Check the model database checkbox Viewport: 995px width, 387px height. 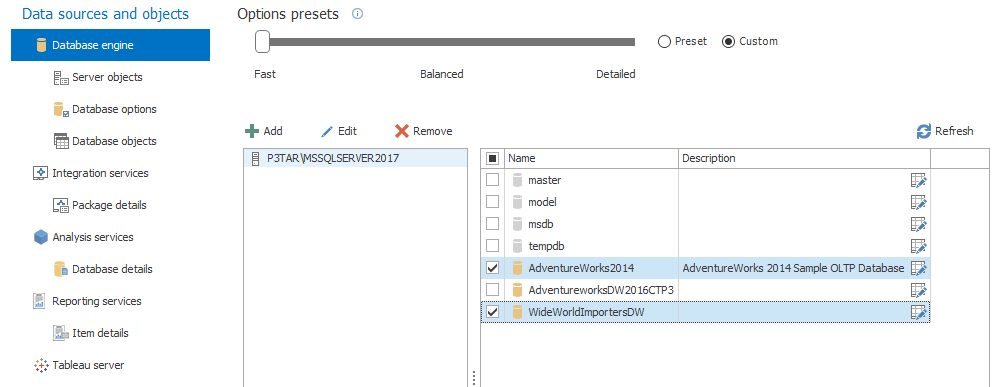click(492, 202)
